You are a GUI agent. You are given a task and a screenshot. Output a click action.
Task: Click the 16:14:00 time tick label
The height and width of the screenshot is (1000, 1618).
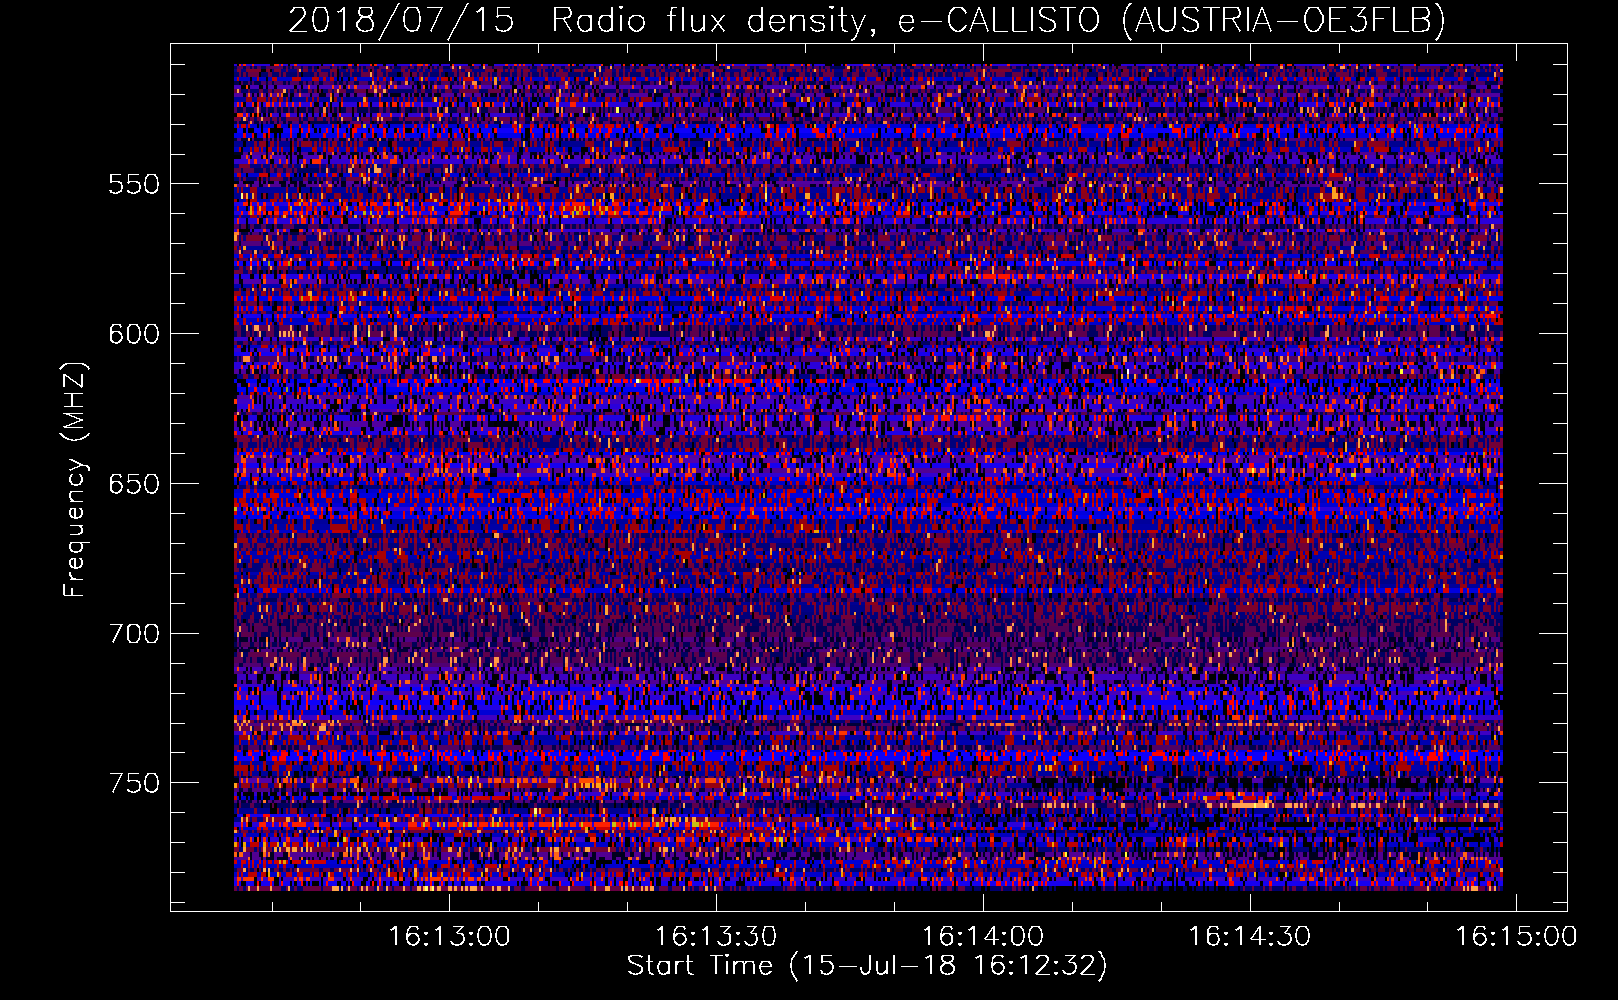[983, 937]
